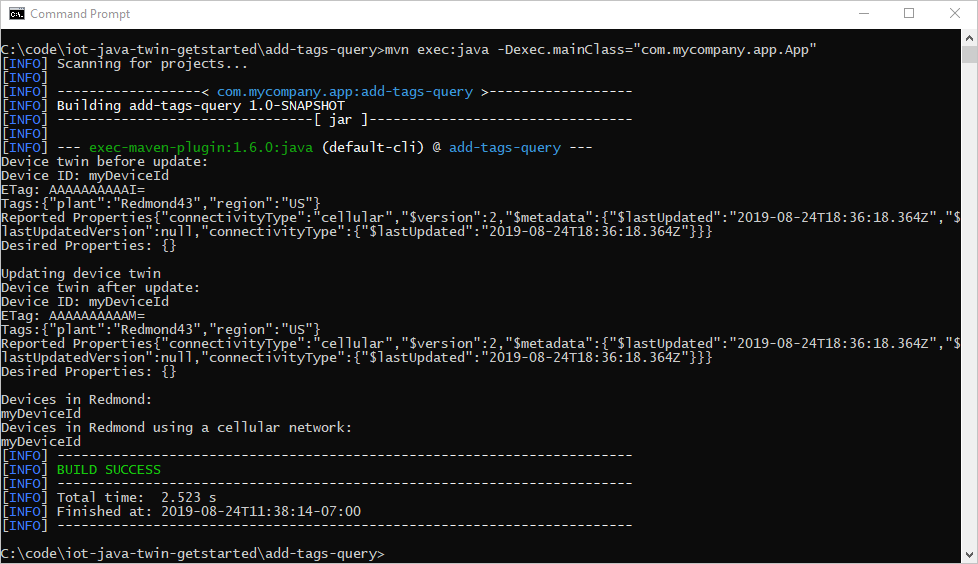Close the Command Prompt window
The height and width of the screenshot is (564, 978).
pos(954,14)
